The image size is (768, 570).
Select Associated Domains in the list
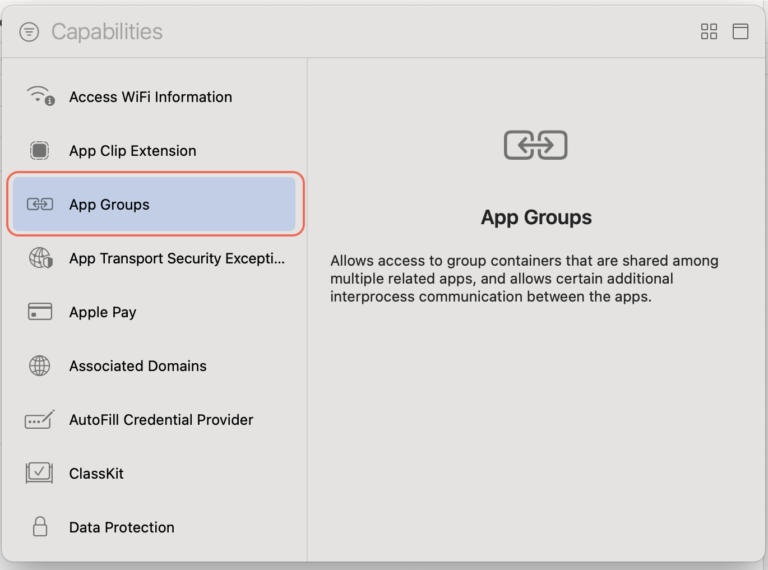coord(137,366)
